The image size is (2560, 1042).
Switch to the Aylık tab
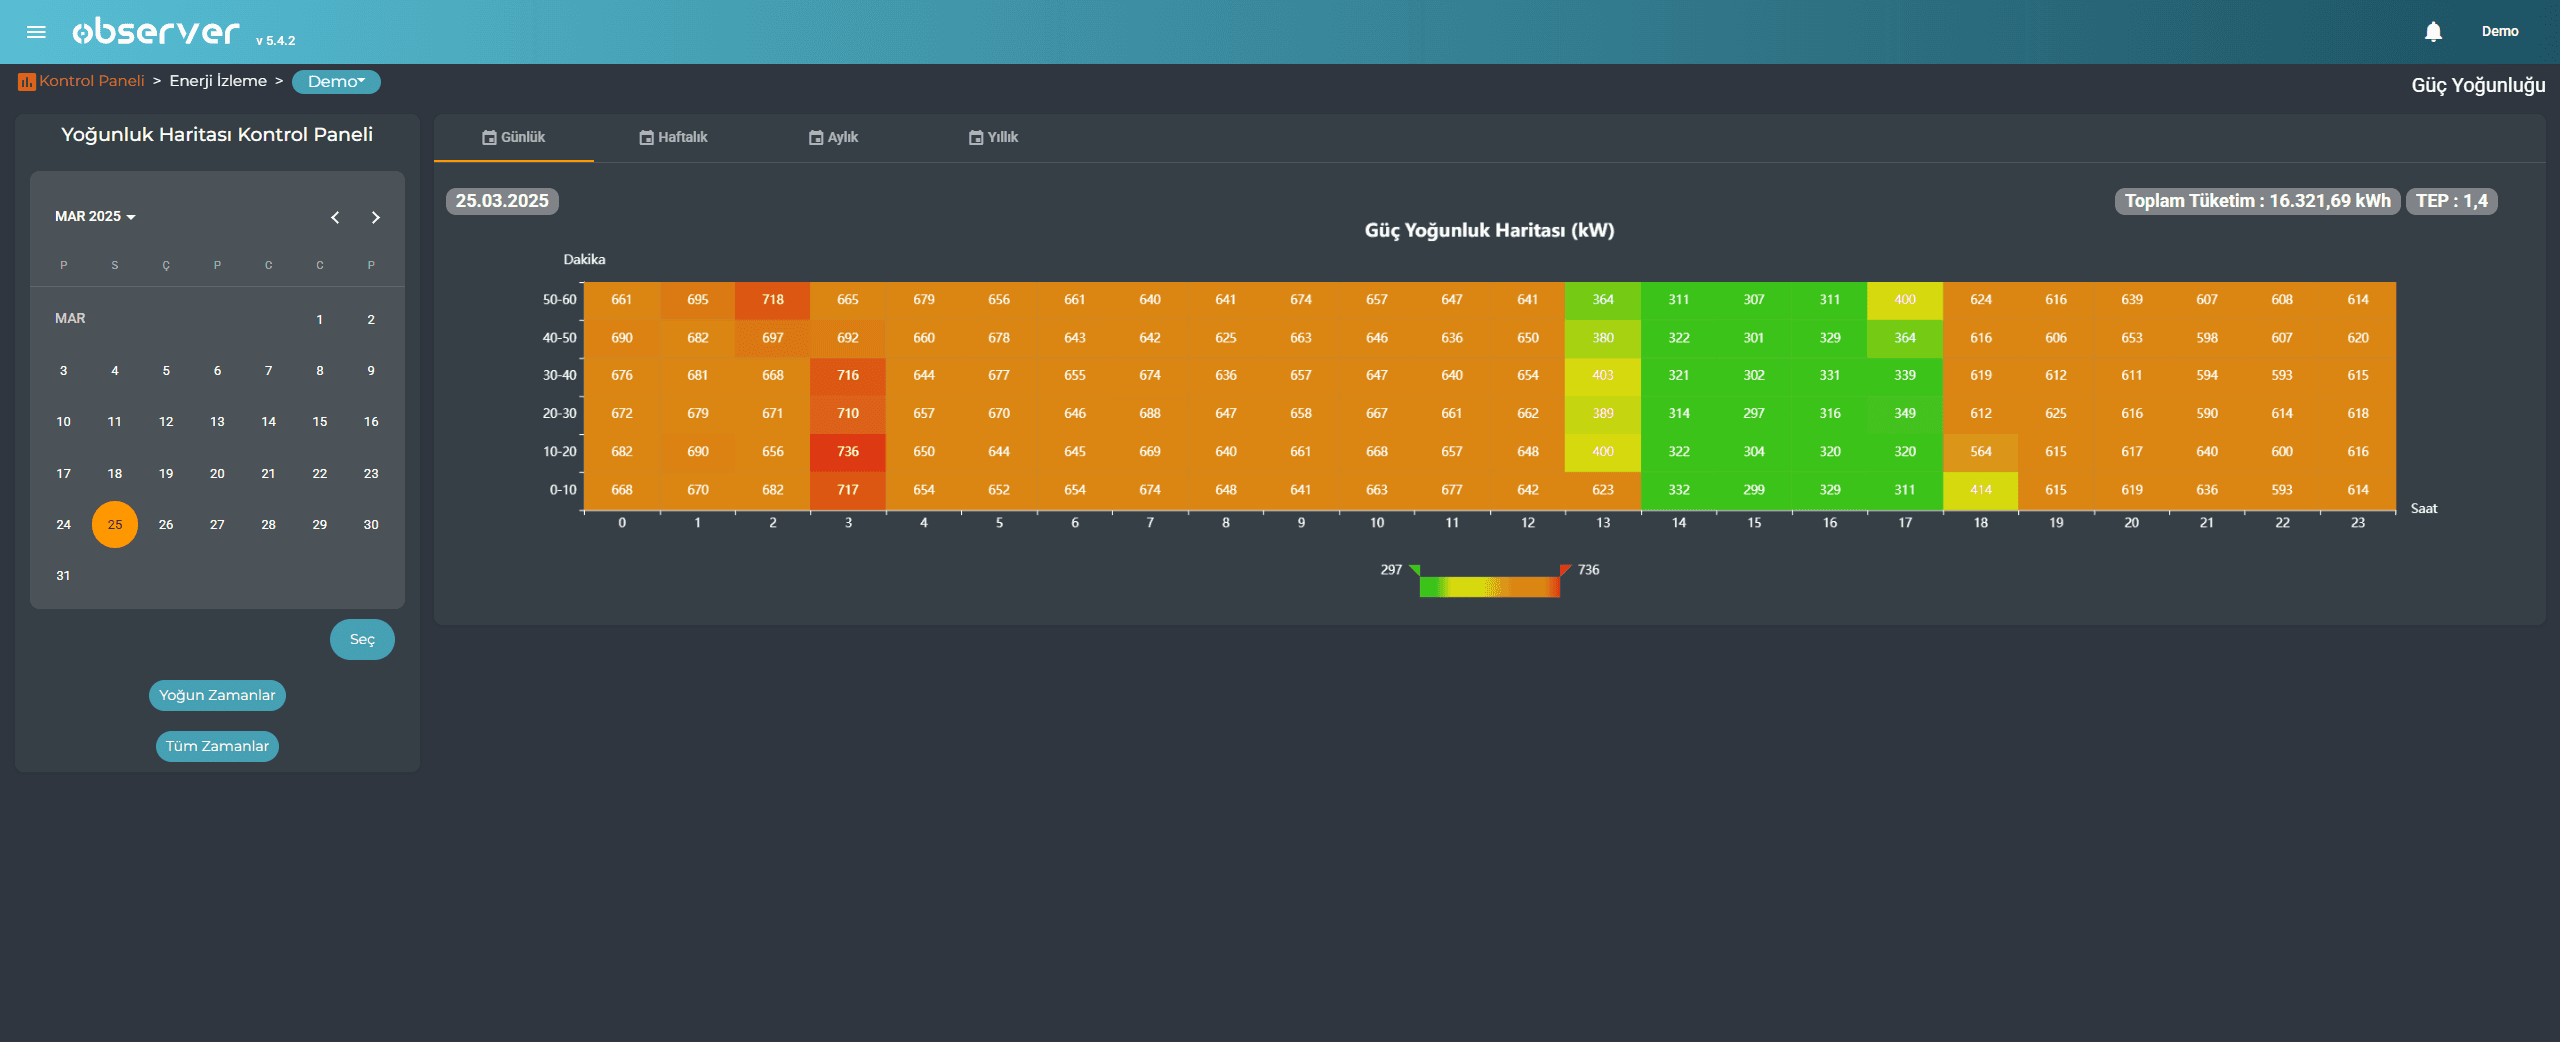tap(834, 138)
